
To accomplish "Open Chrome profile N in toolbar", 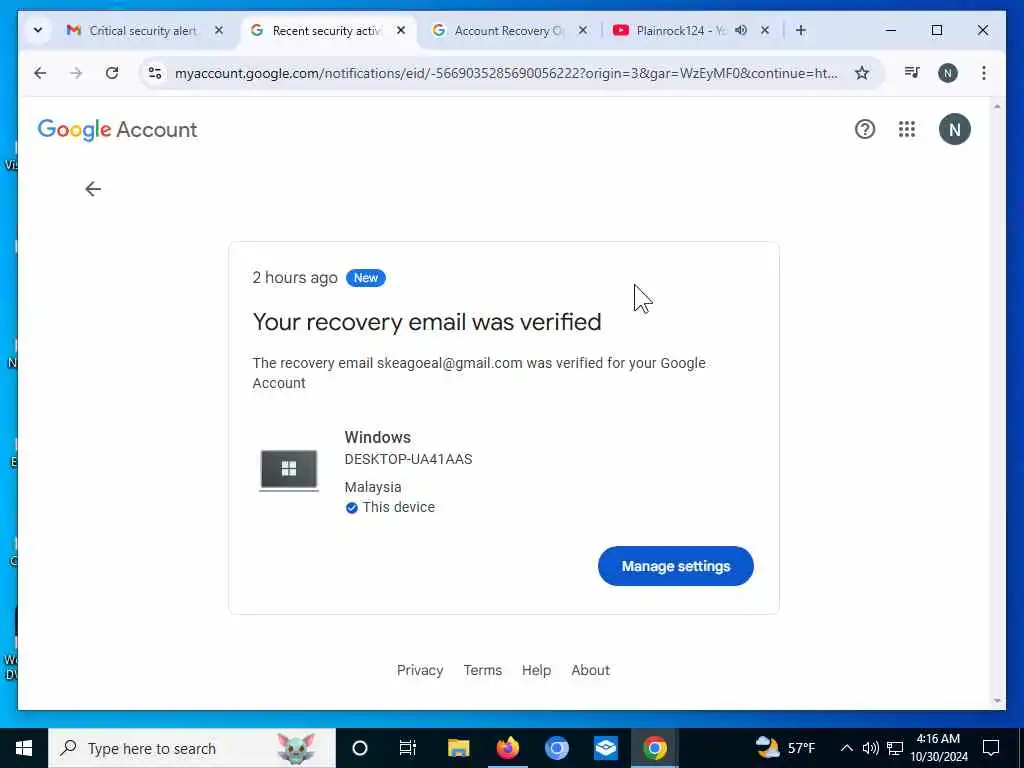I will 948,73.
